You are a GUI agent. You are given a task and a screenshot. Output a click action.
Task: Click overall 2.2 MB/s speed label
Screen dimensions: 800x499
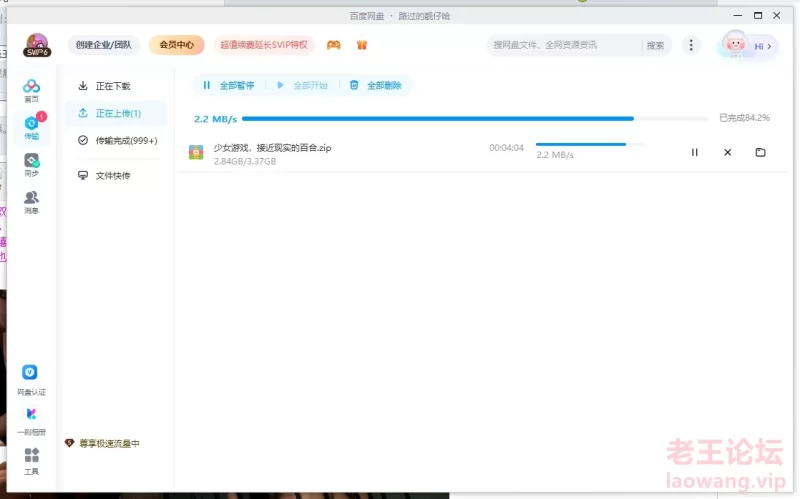click(x=215, y=119)
